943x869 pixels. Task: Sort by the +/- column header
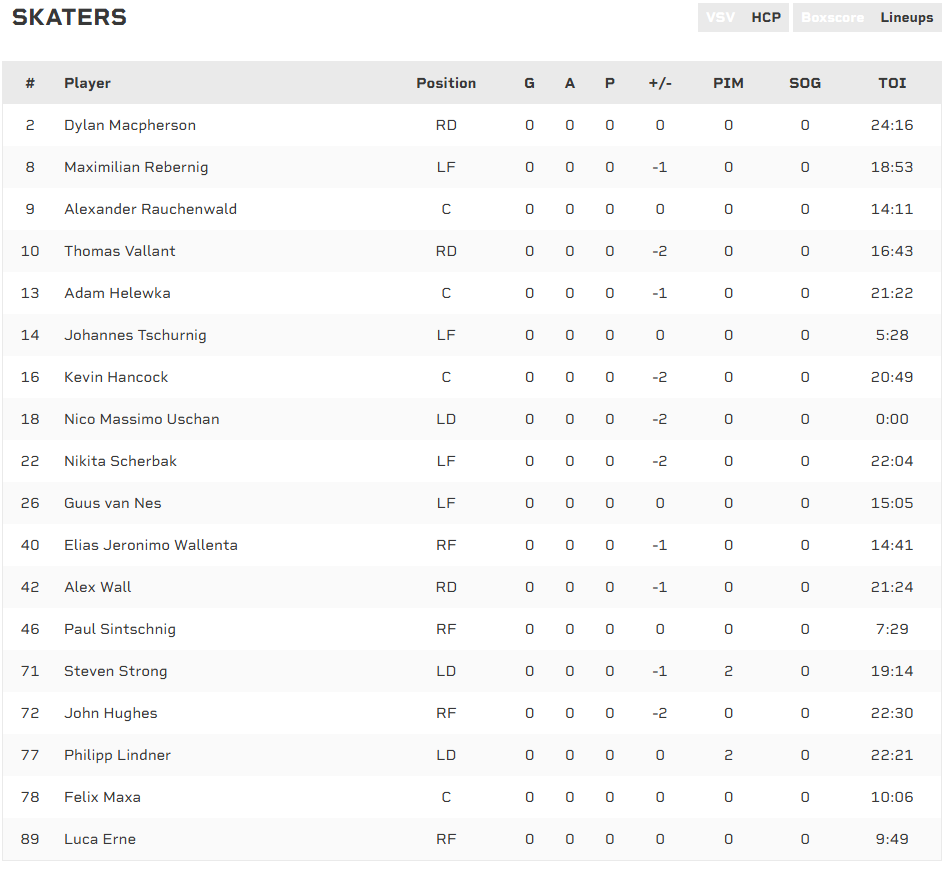coord(659,83)
